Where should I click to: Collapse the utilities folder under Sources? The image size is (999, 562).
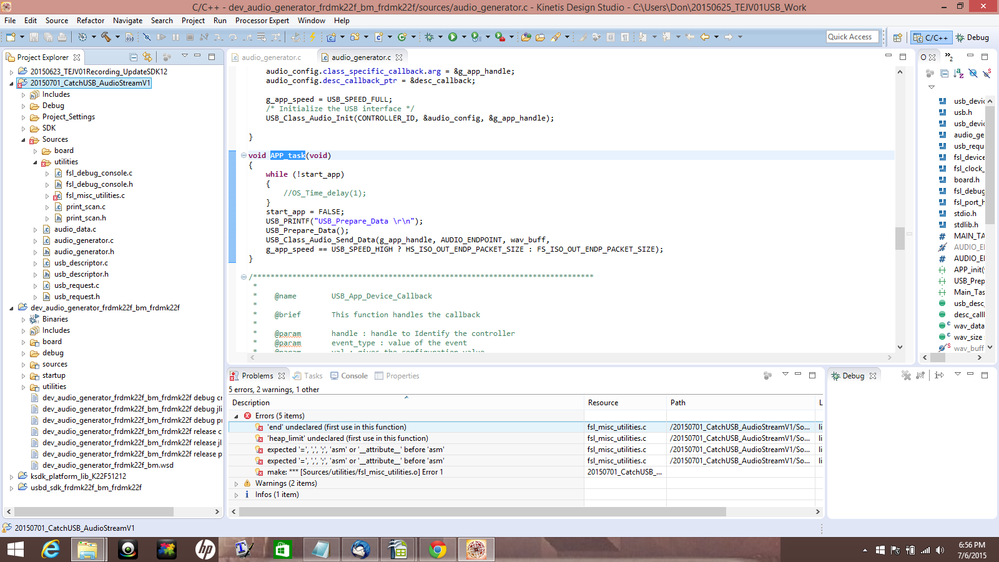[x=35, y=162]
